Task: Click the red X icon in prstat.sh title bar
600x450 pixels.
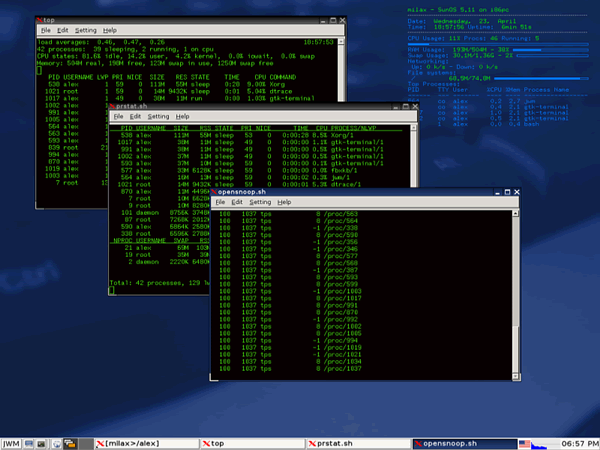Action: [112, 106]
